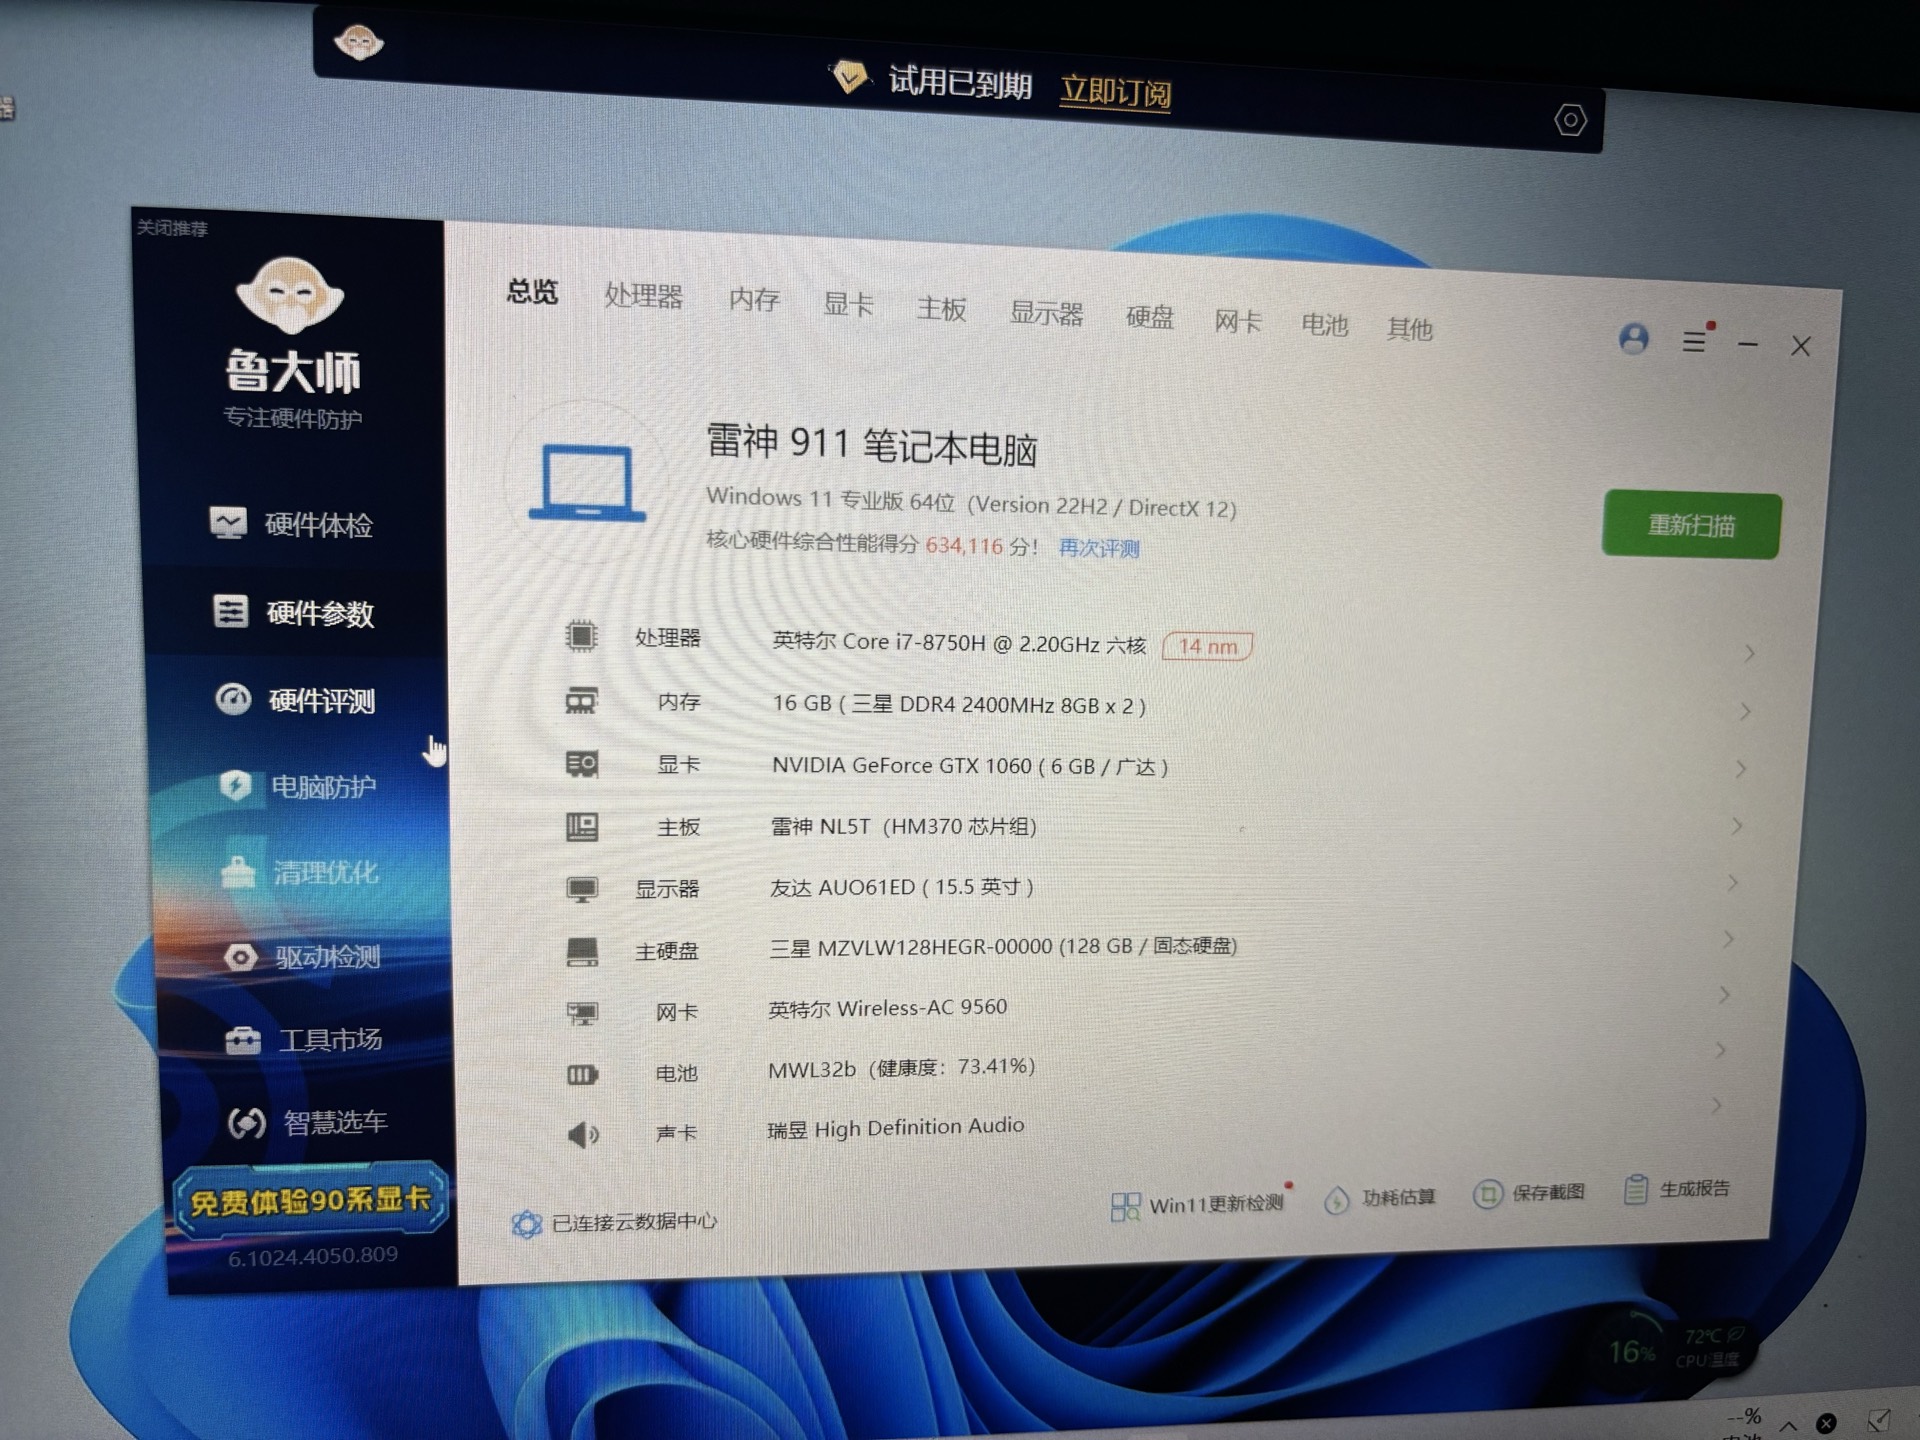Expand the 显示器 AUO61ED row chevron
This screenshot has width=1920, height=1440.
click(1733, 882)
